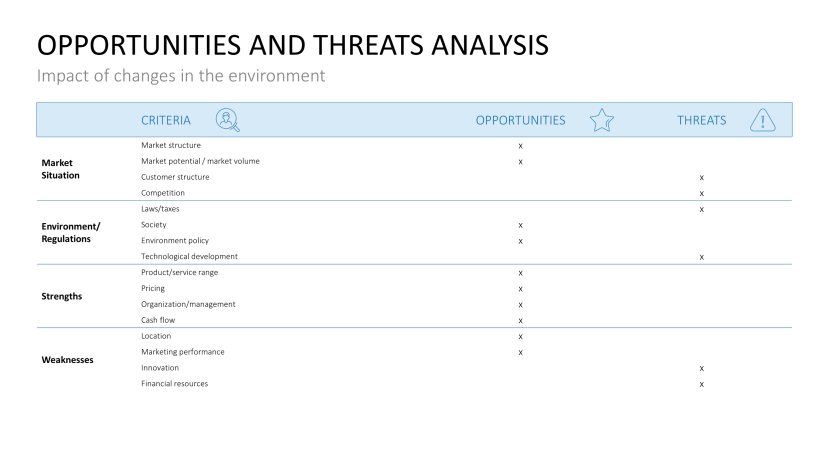
Task: Select the THREATS column header text
Action: (701, 121)
